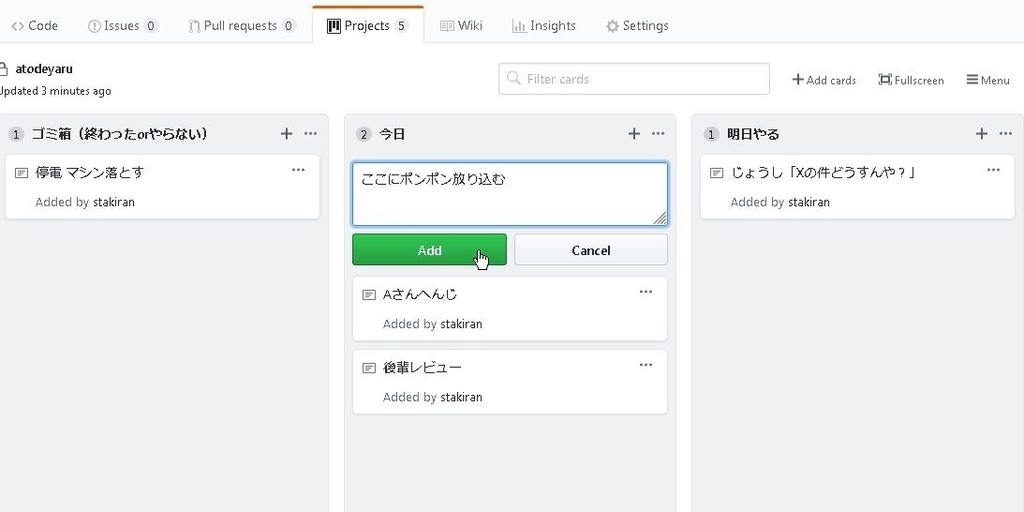Screen dimensions: 1024x512
Task: Open the Code tab
Action: [x=35, y=25]
